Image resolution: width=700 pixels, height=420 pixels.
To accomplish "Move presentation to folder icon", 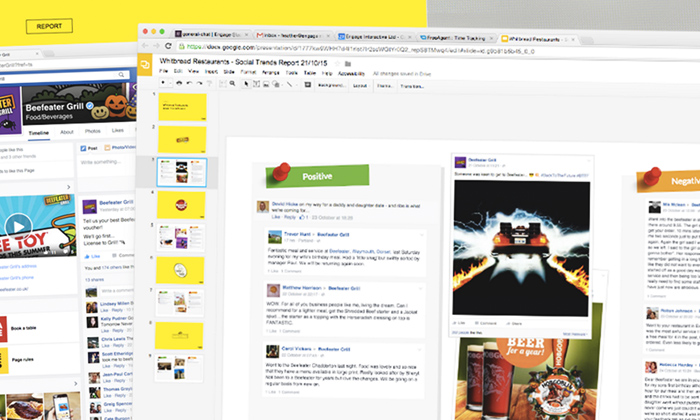I will [x=348, y=64].
